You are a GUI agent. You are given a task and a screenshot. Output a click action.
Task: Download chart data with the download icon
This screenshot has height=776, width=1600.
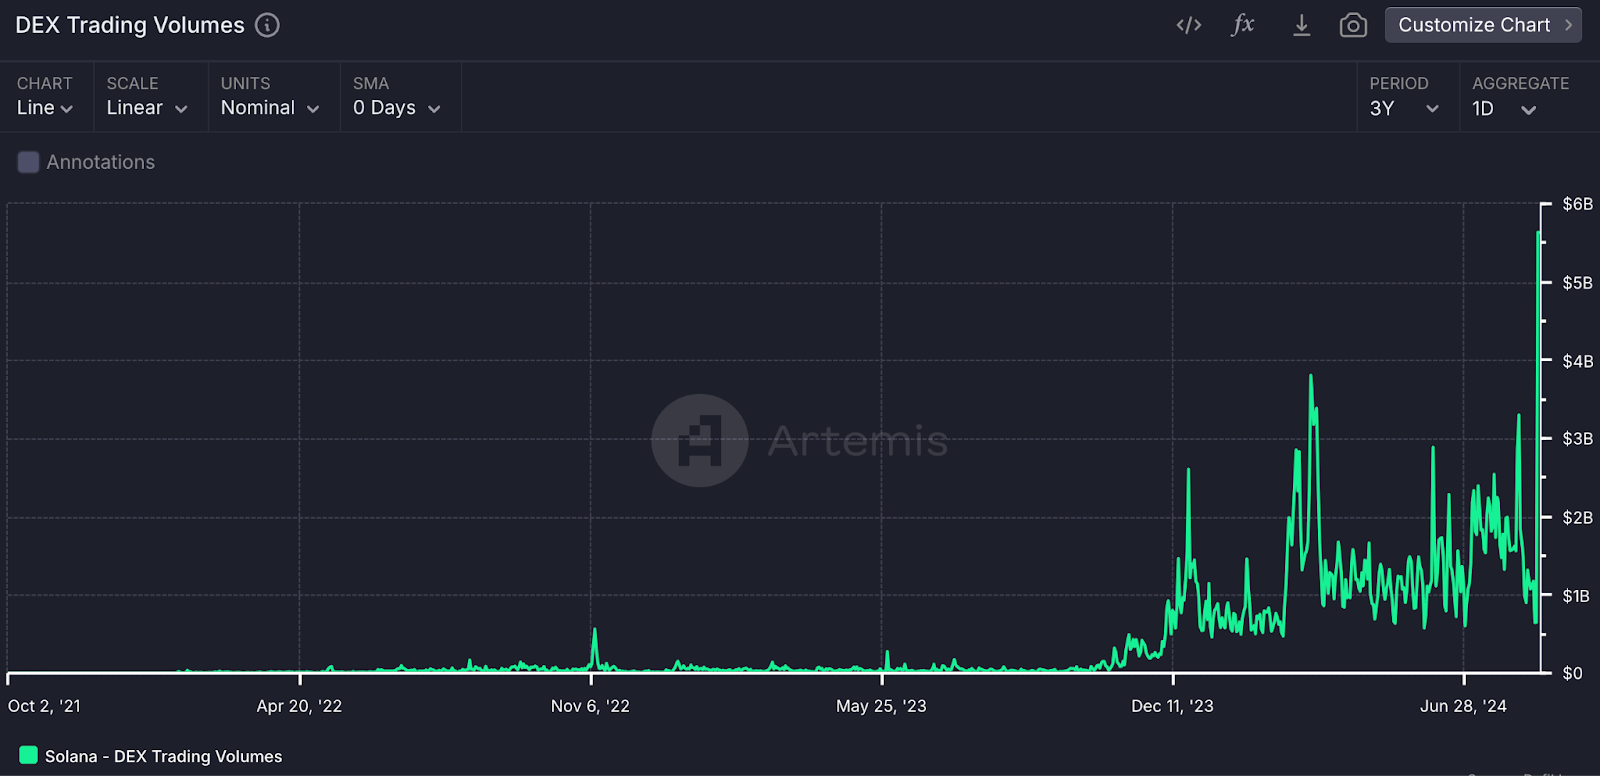coord(1301,25)
